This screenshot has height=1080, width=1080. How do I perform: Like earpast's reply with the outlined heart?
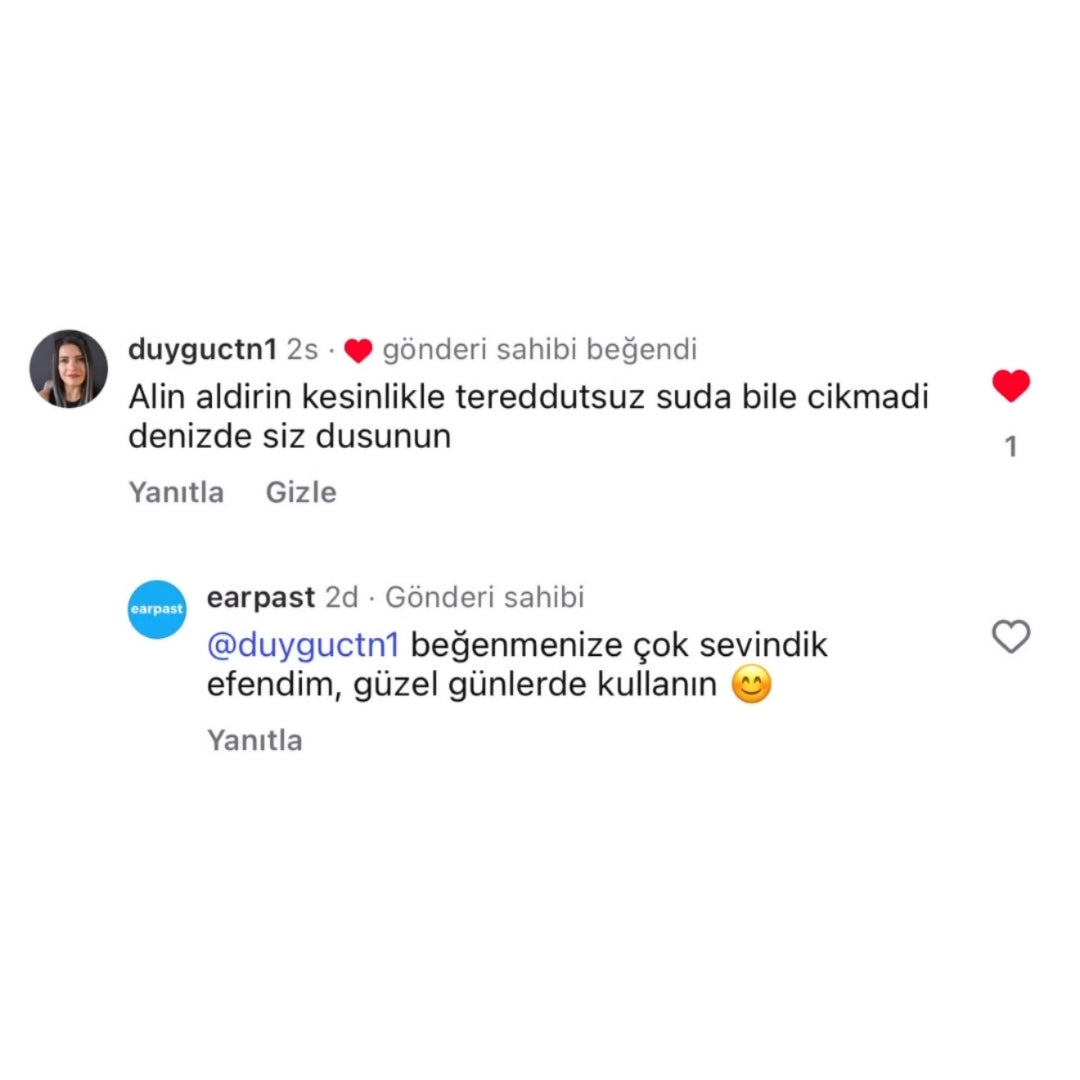tap(1010, 635)
